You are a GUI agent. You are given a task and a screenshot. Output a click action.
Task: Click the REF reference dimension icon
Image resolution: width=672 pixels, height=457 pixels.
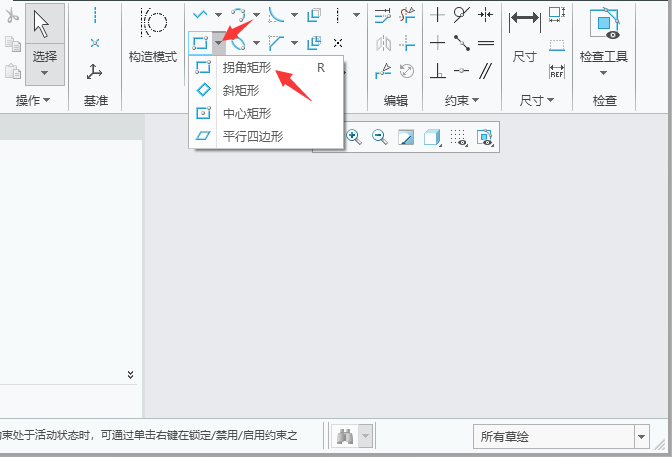click(x=557, y=71)
